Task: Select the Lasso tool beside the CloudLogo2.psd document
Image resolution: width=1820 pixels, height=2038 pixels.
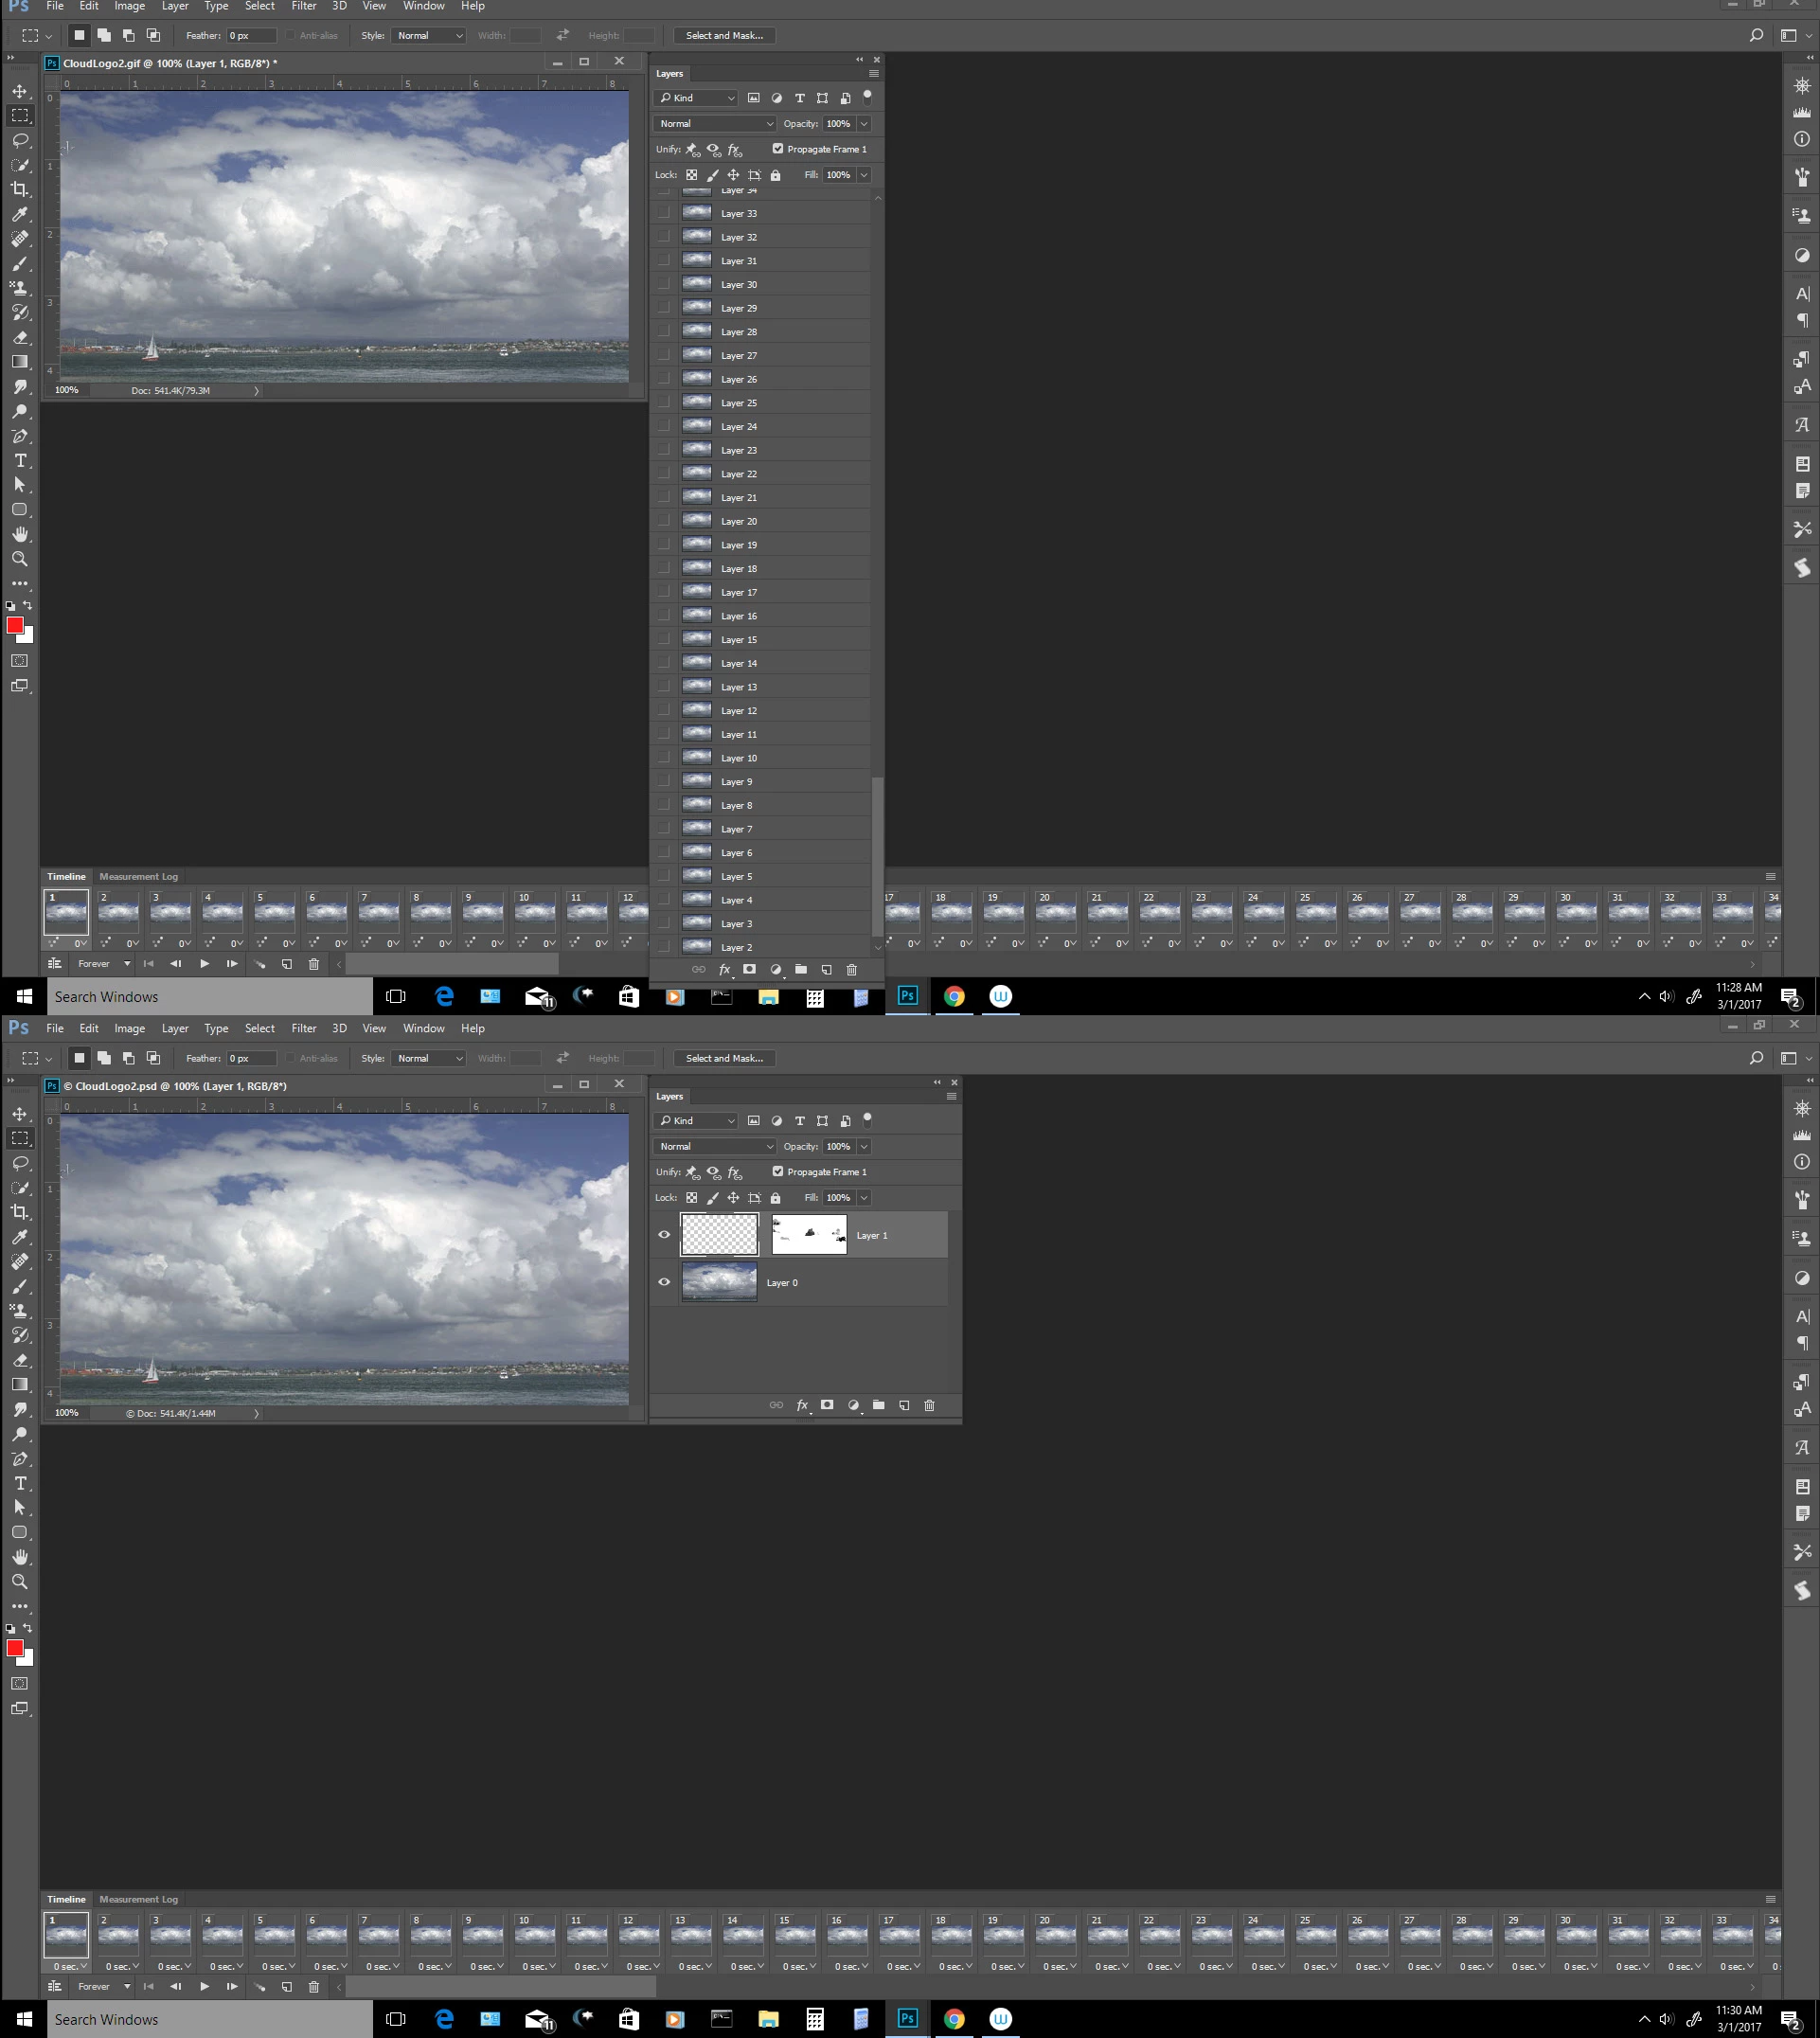Action: tap(20, 1162)
